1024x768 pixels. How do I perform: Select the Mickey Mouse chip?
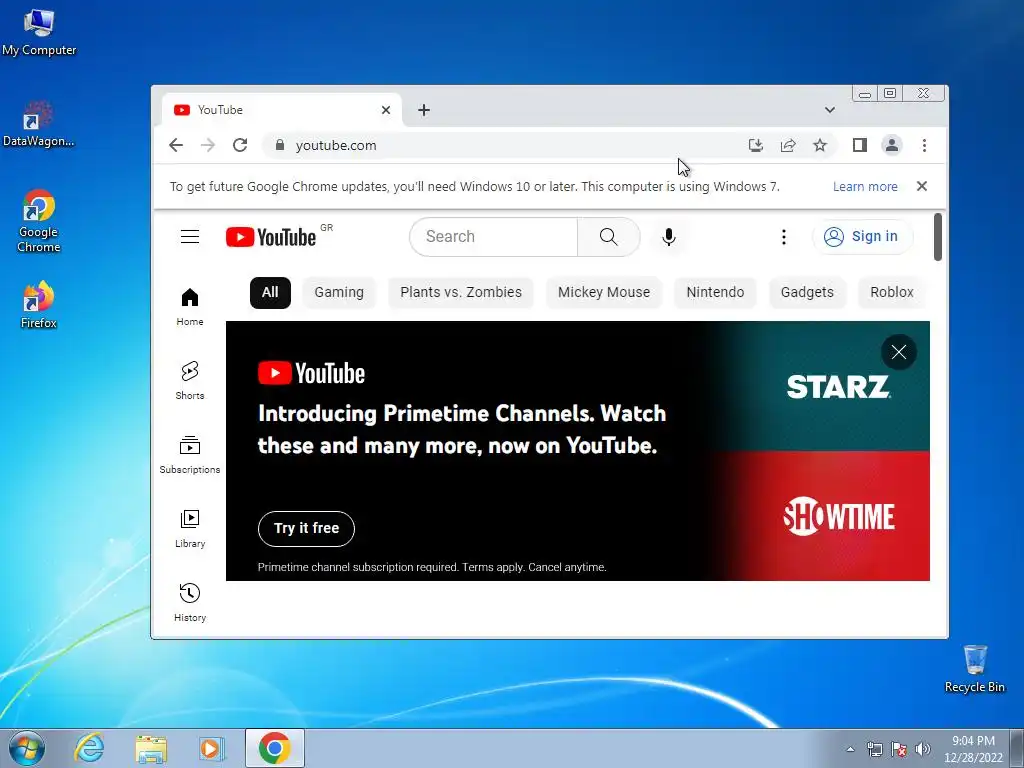pos(604,292)
